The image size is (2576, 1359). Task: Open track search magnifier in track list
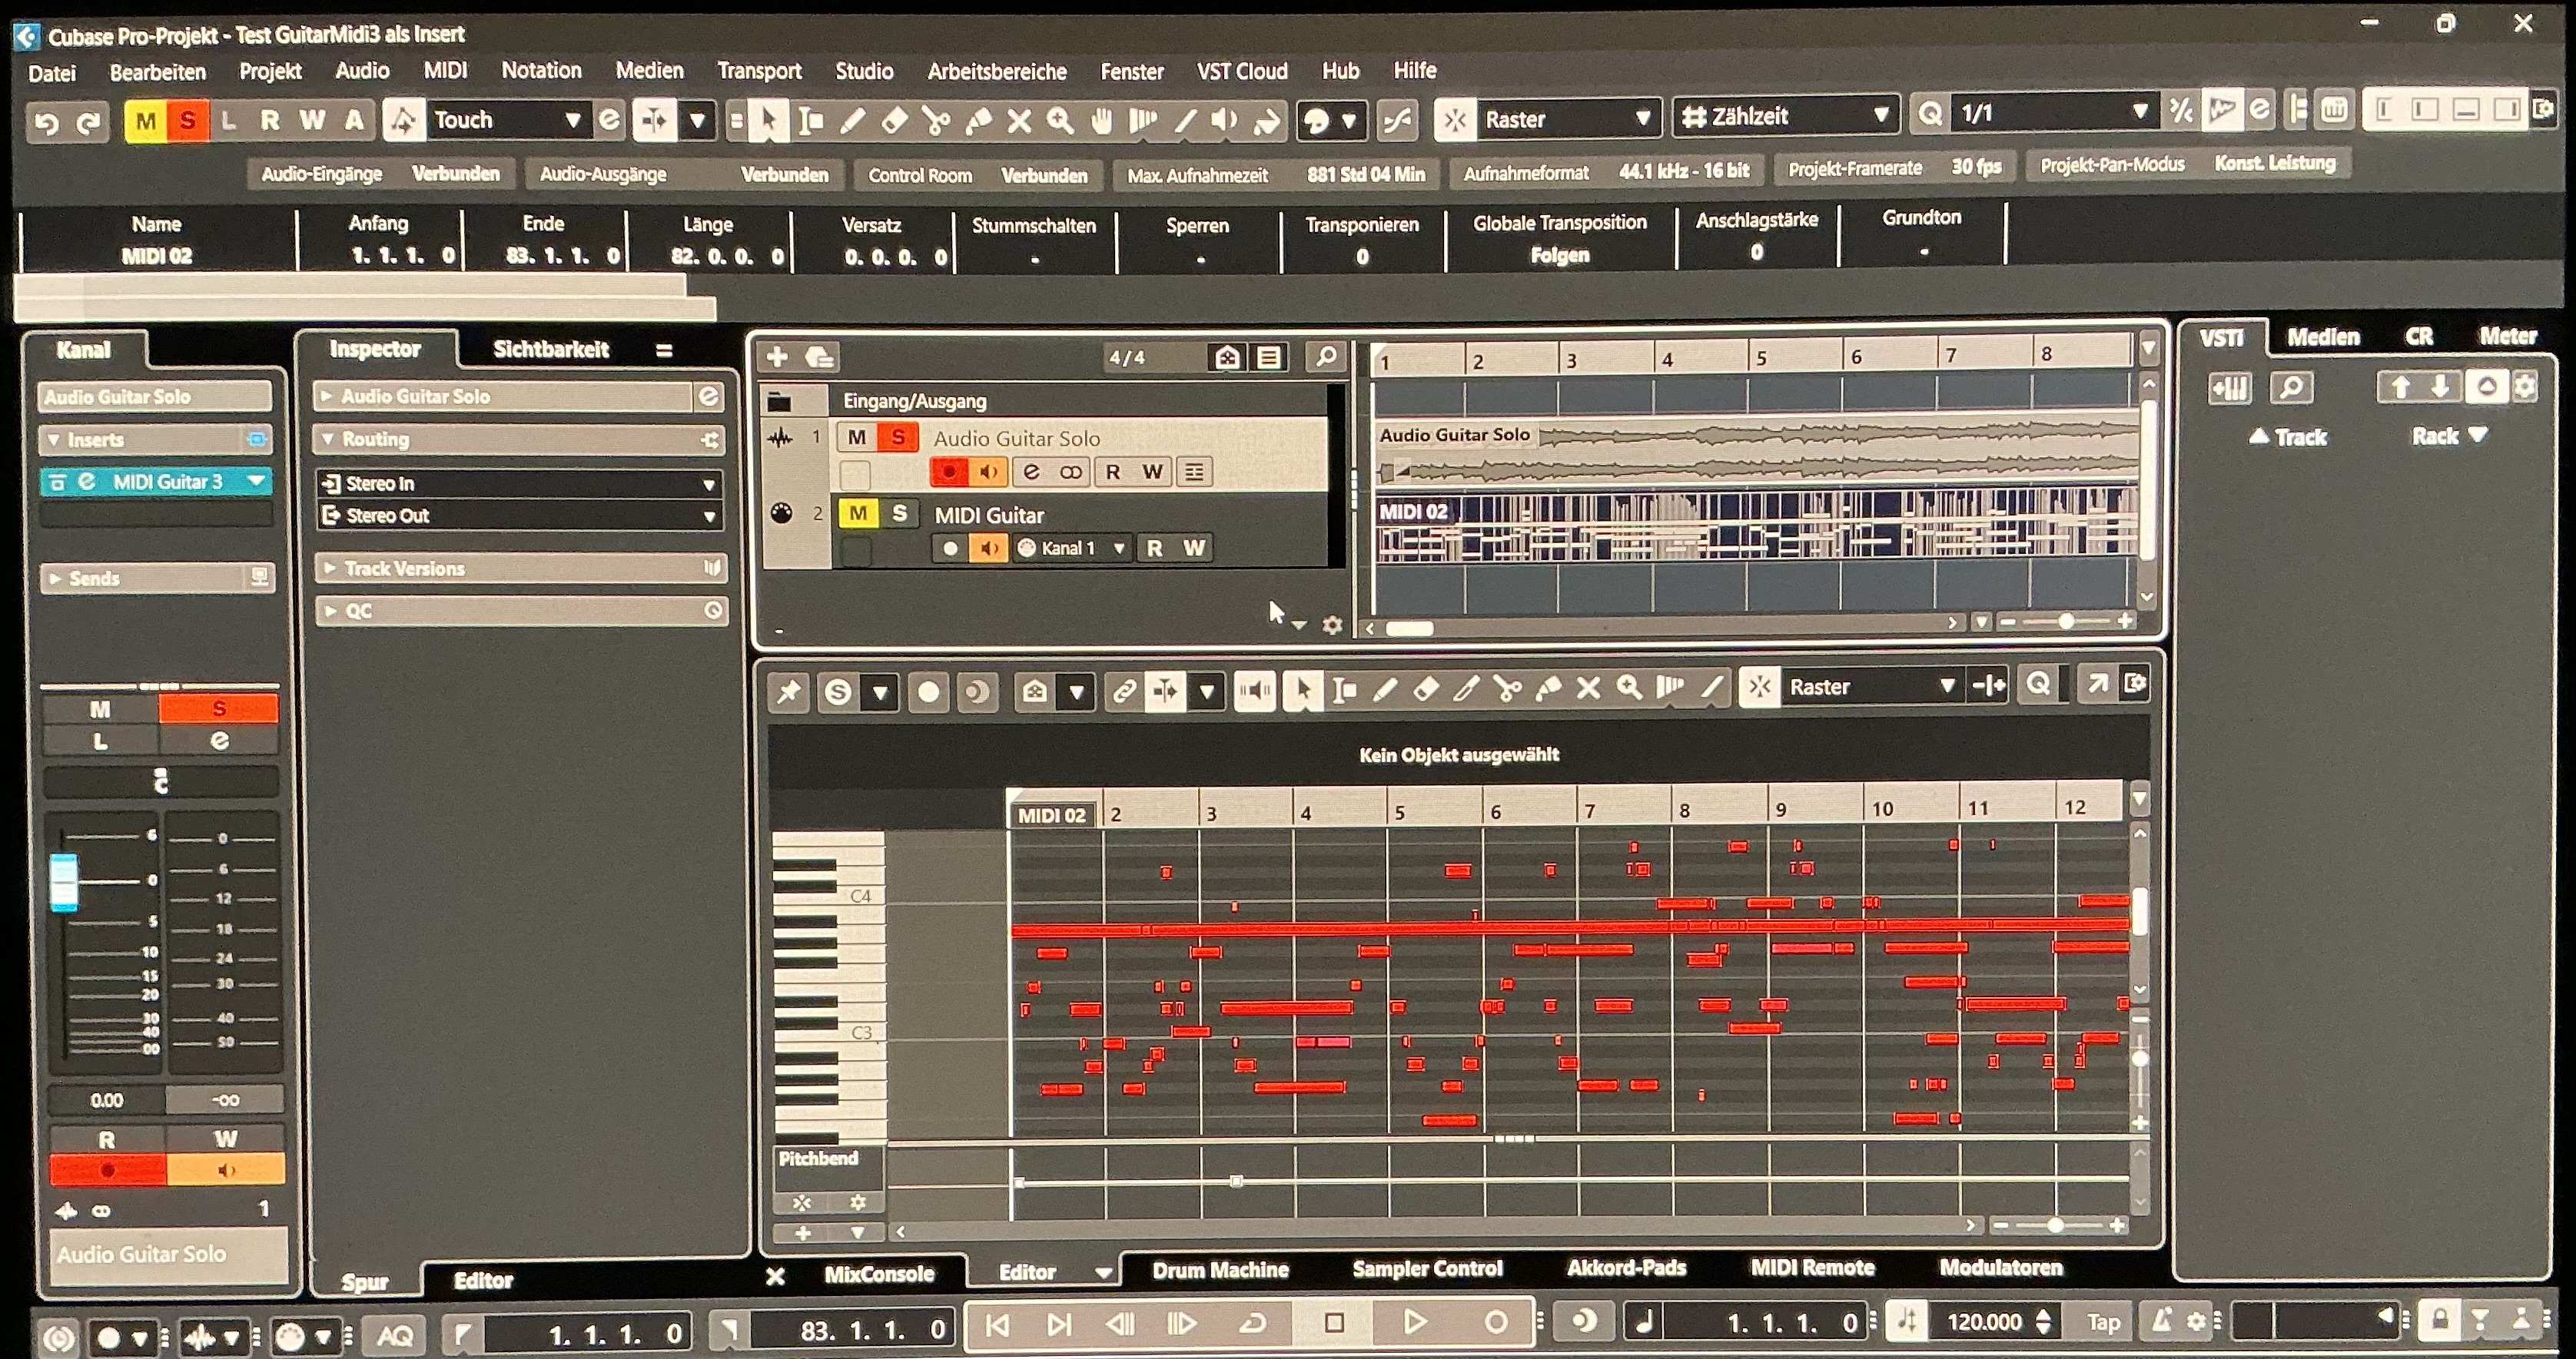[x=1326, y=356]
